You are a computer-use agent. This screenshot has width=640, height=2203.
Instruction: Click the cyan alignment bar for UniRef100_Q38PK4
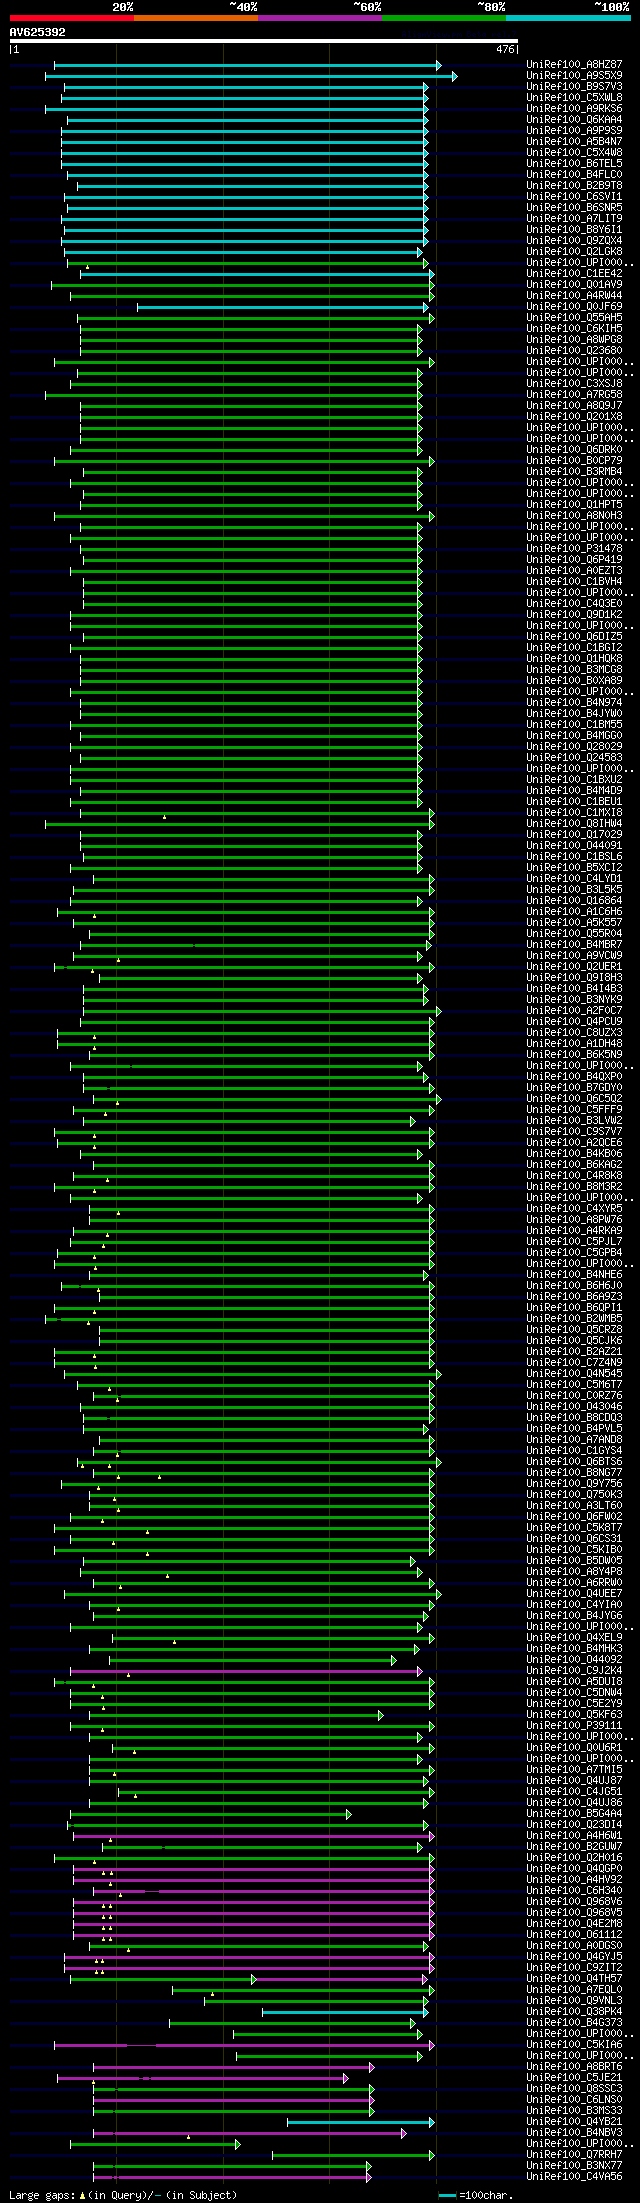click(345, 2012)
